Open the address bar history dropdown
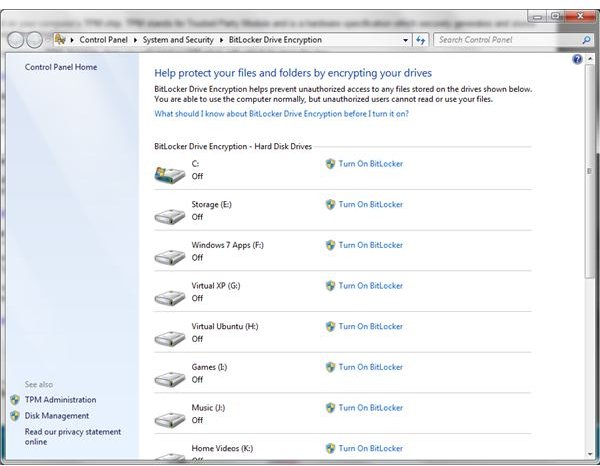The height and width of the screenshot is (466, 600). click(x=405, y=40)
